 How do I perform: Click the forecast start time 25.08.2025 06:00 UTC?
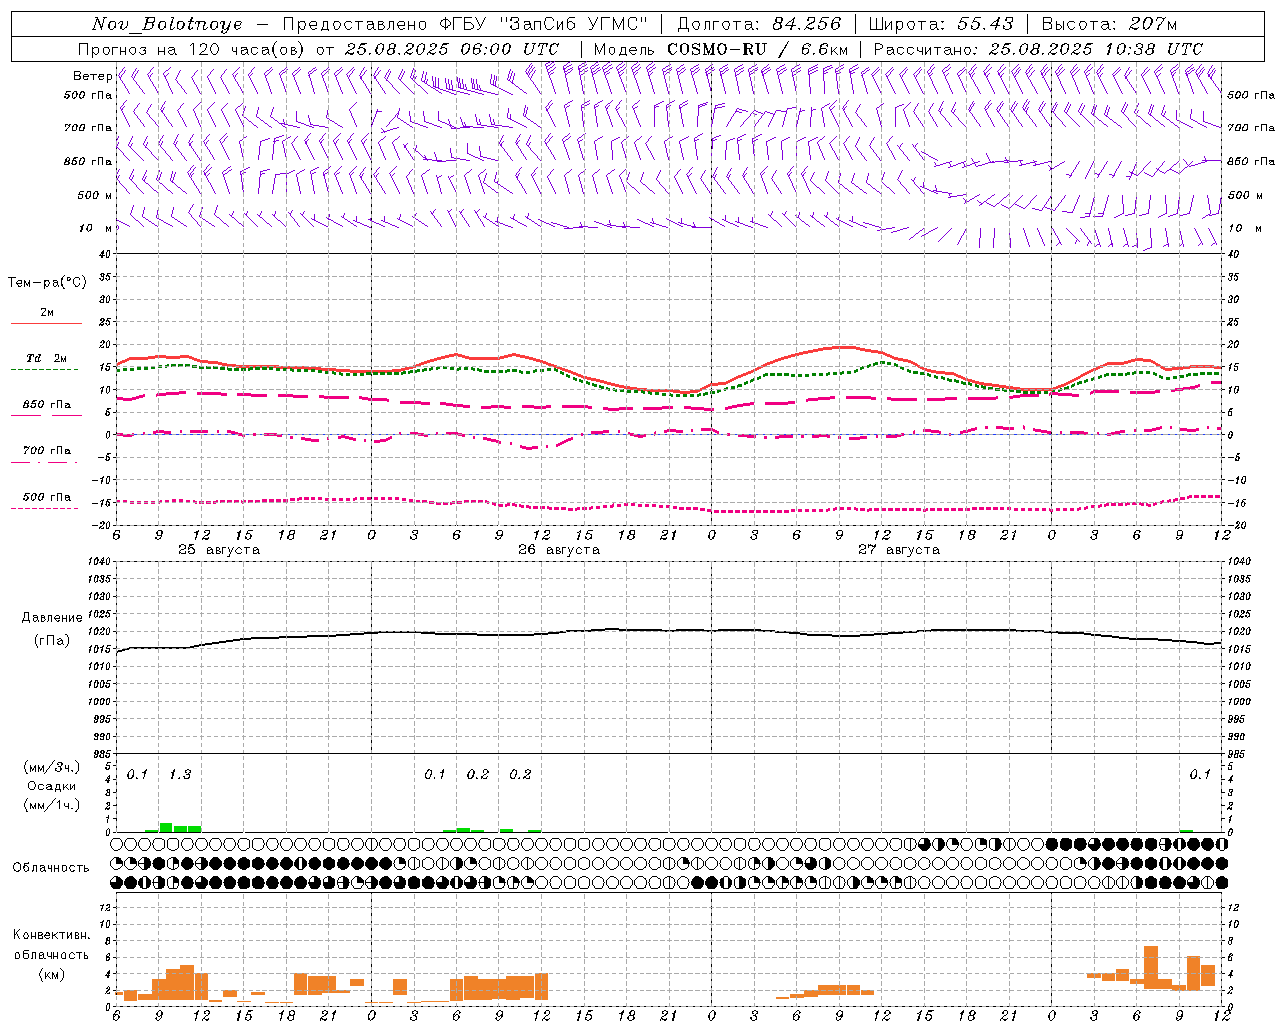[452, 49]
